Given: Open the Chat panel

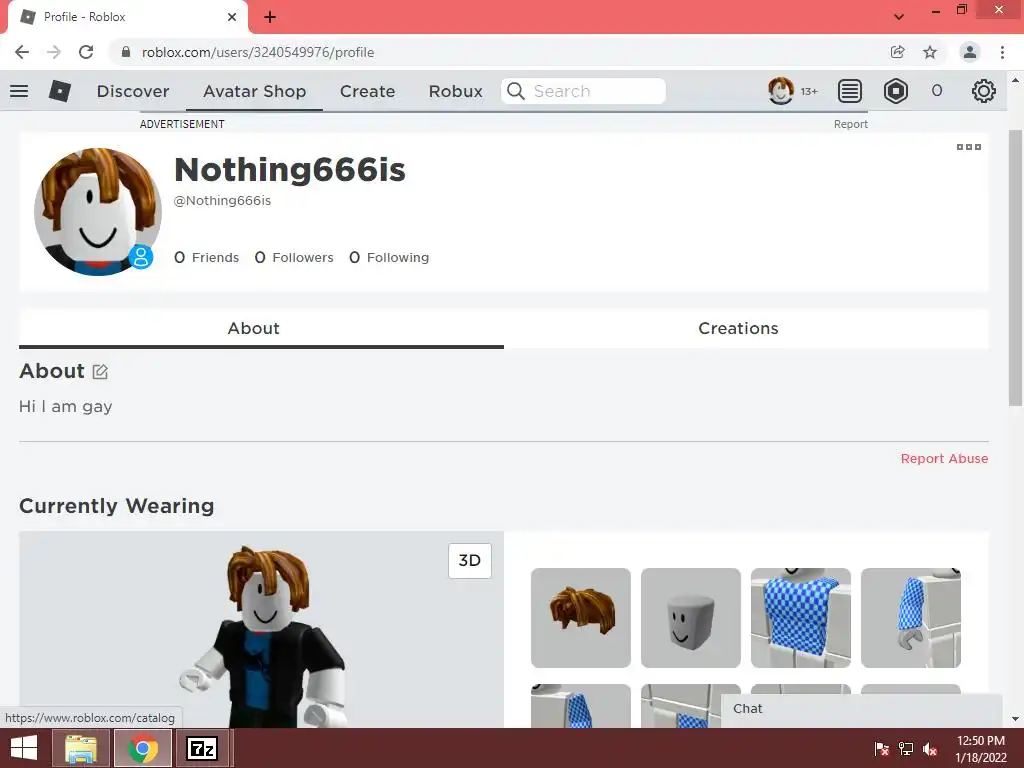Looking at the screenshot, I should click(x=861, y=709).
